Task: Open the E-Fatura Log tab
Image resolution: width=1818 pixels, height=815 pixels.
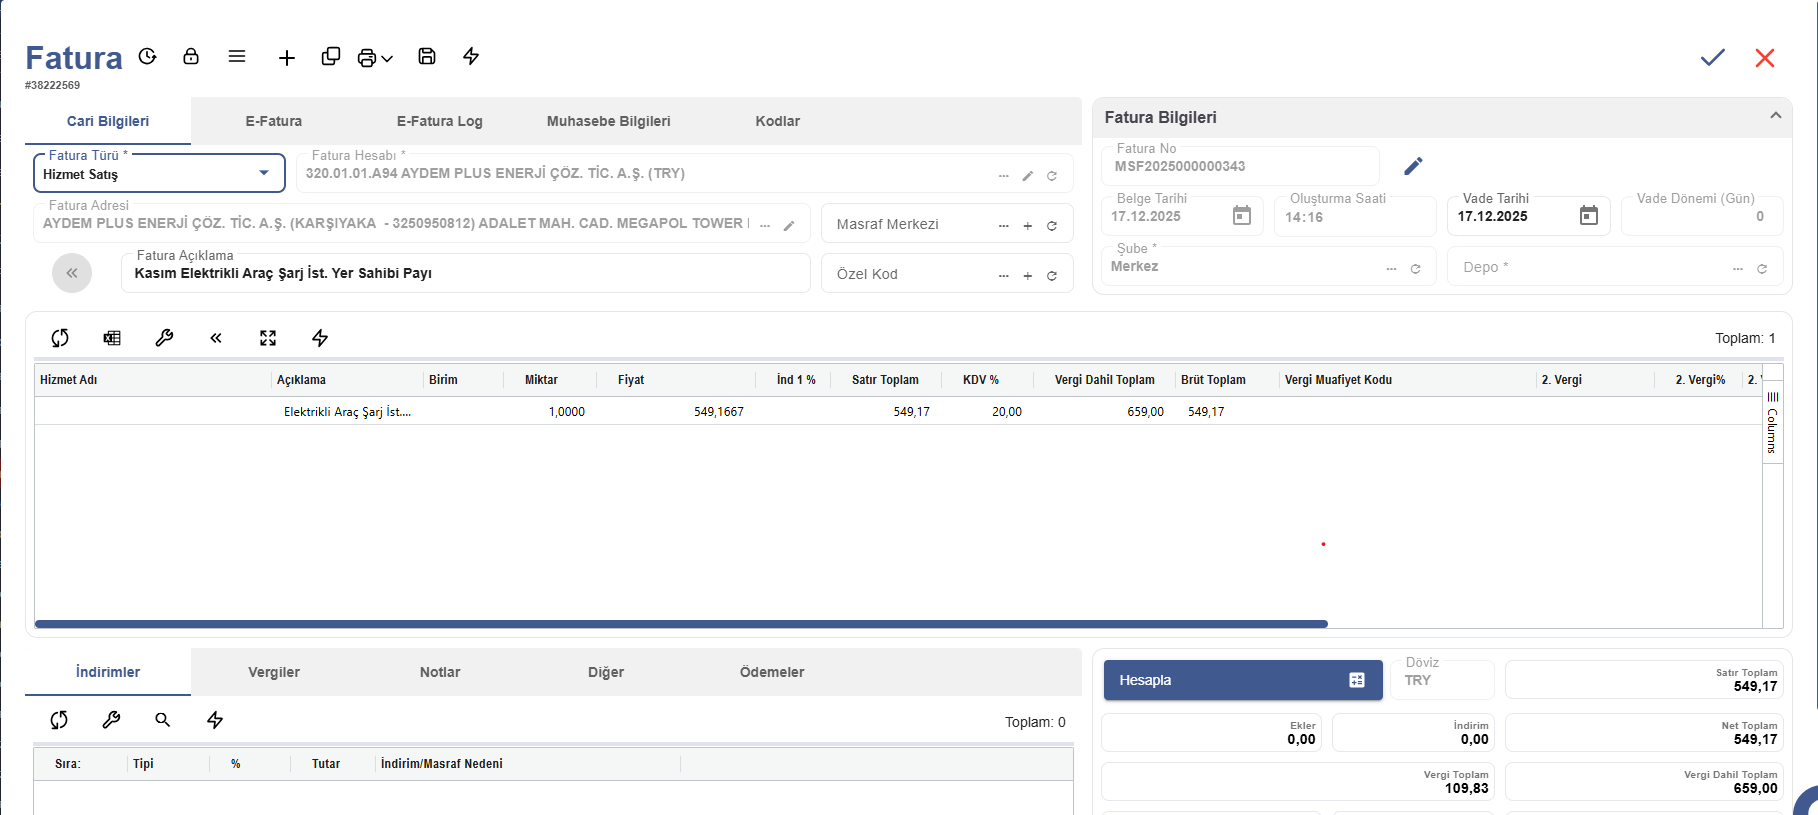Action: click(440, 121)
